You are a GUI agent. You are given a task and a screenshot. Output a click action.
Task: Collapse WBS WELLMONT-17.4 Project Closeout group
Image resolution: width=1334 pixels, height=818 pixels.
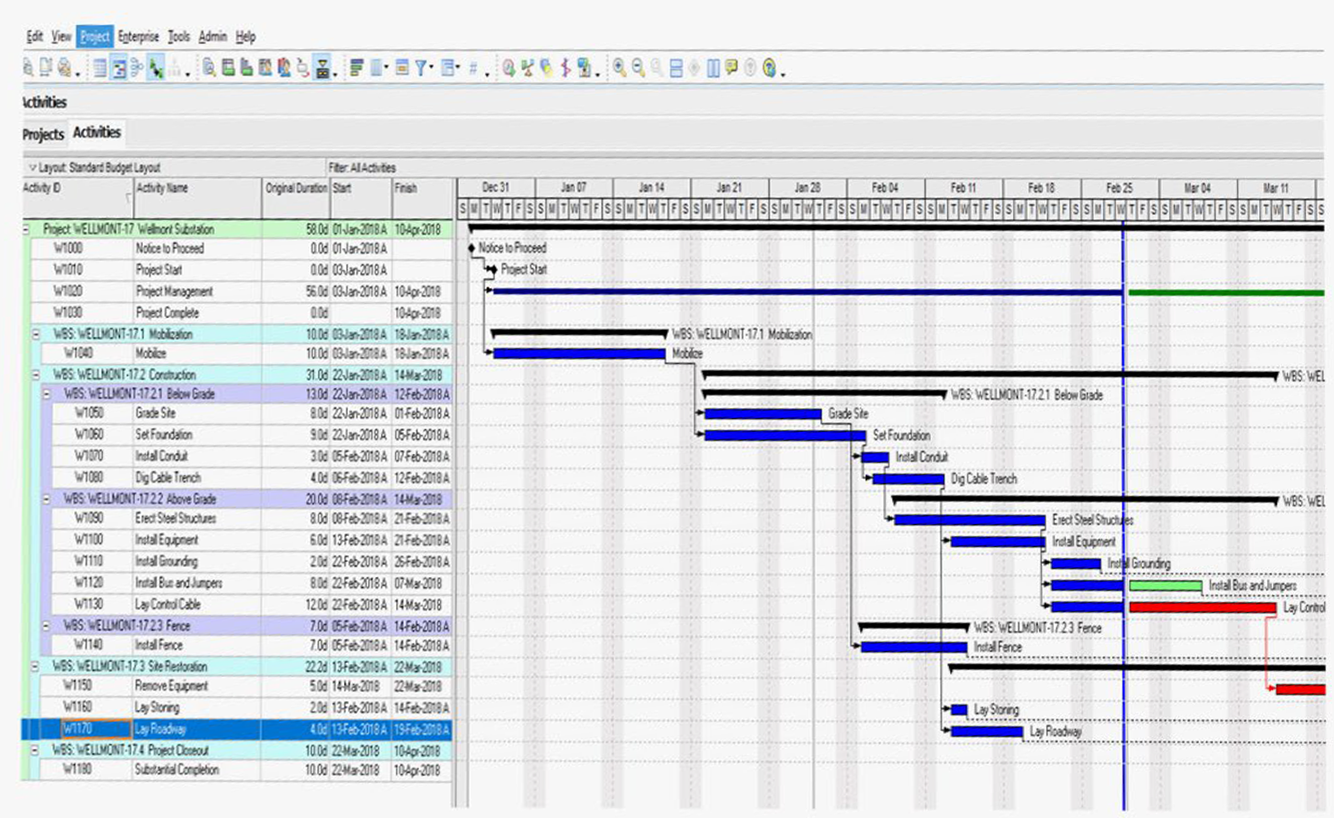coord(37,749)
